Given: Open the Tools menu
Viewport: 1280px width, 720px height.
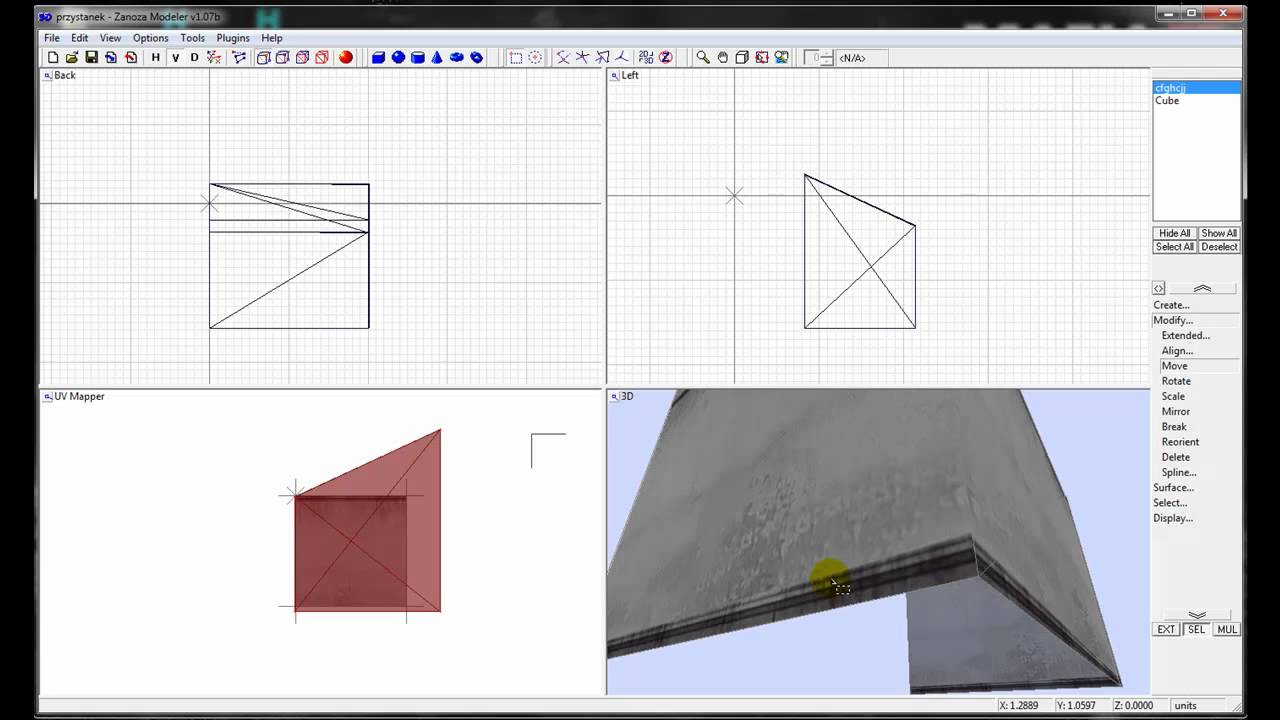Looking at the screenshot, I should (x=193, y=38).
